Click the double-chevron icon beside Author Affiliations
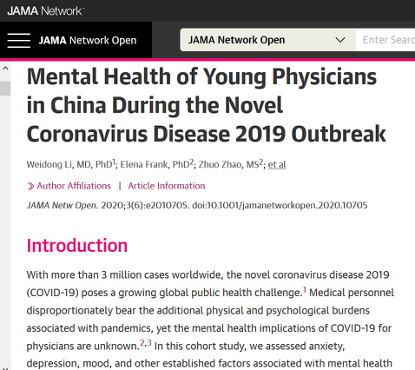Viewport: 415px width, 370px height. (31, 186)
